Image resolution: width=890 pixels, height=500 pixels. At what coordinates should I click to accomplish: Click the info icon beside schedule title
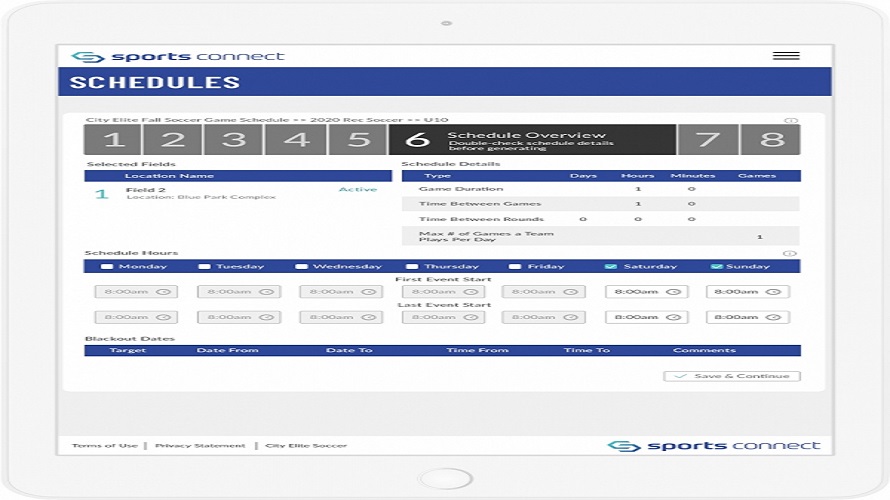(791, 120)
